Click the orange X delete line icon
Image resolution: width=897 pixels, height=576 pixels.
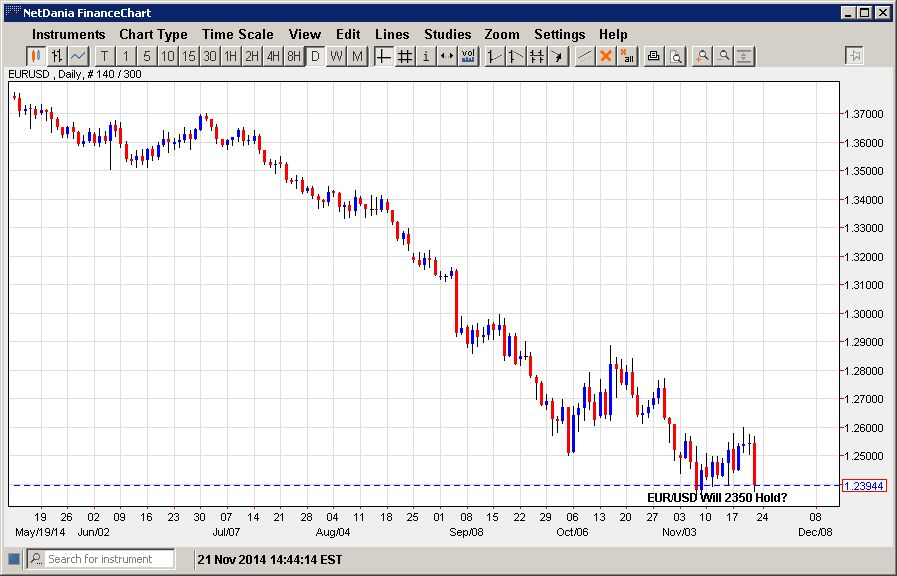click(605, 56)
